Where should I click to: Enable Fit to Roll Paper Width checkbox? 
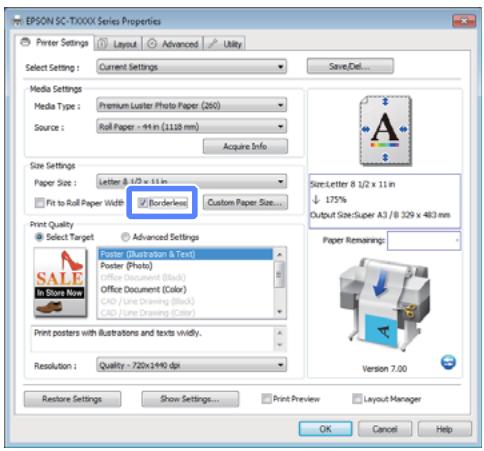click(x=40, y=203)
